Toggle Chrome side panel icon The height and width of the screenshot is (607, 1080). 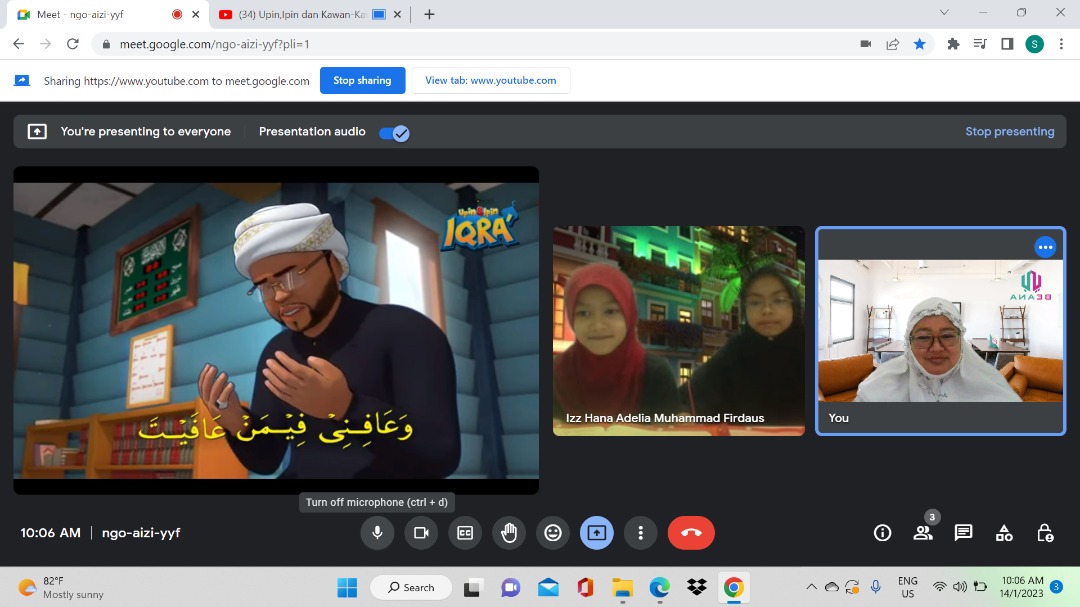pyautogui.click(x=1007, y=44)
